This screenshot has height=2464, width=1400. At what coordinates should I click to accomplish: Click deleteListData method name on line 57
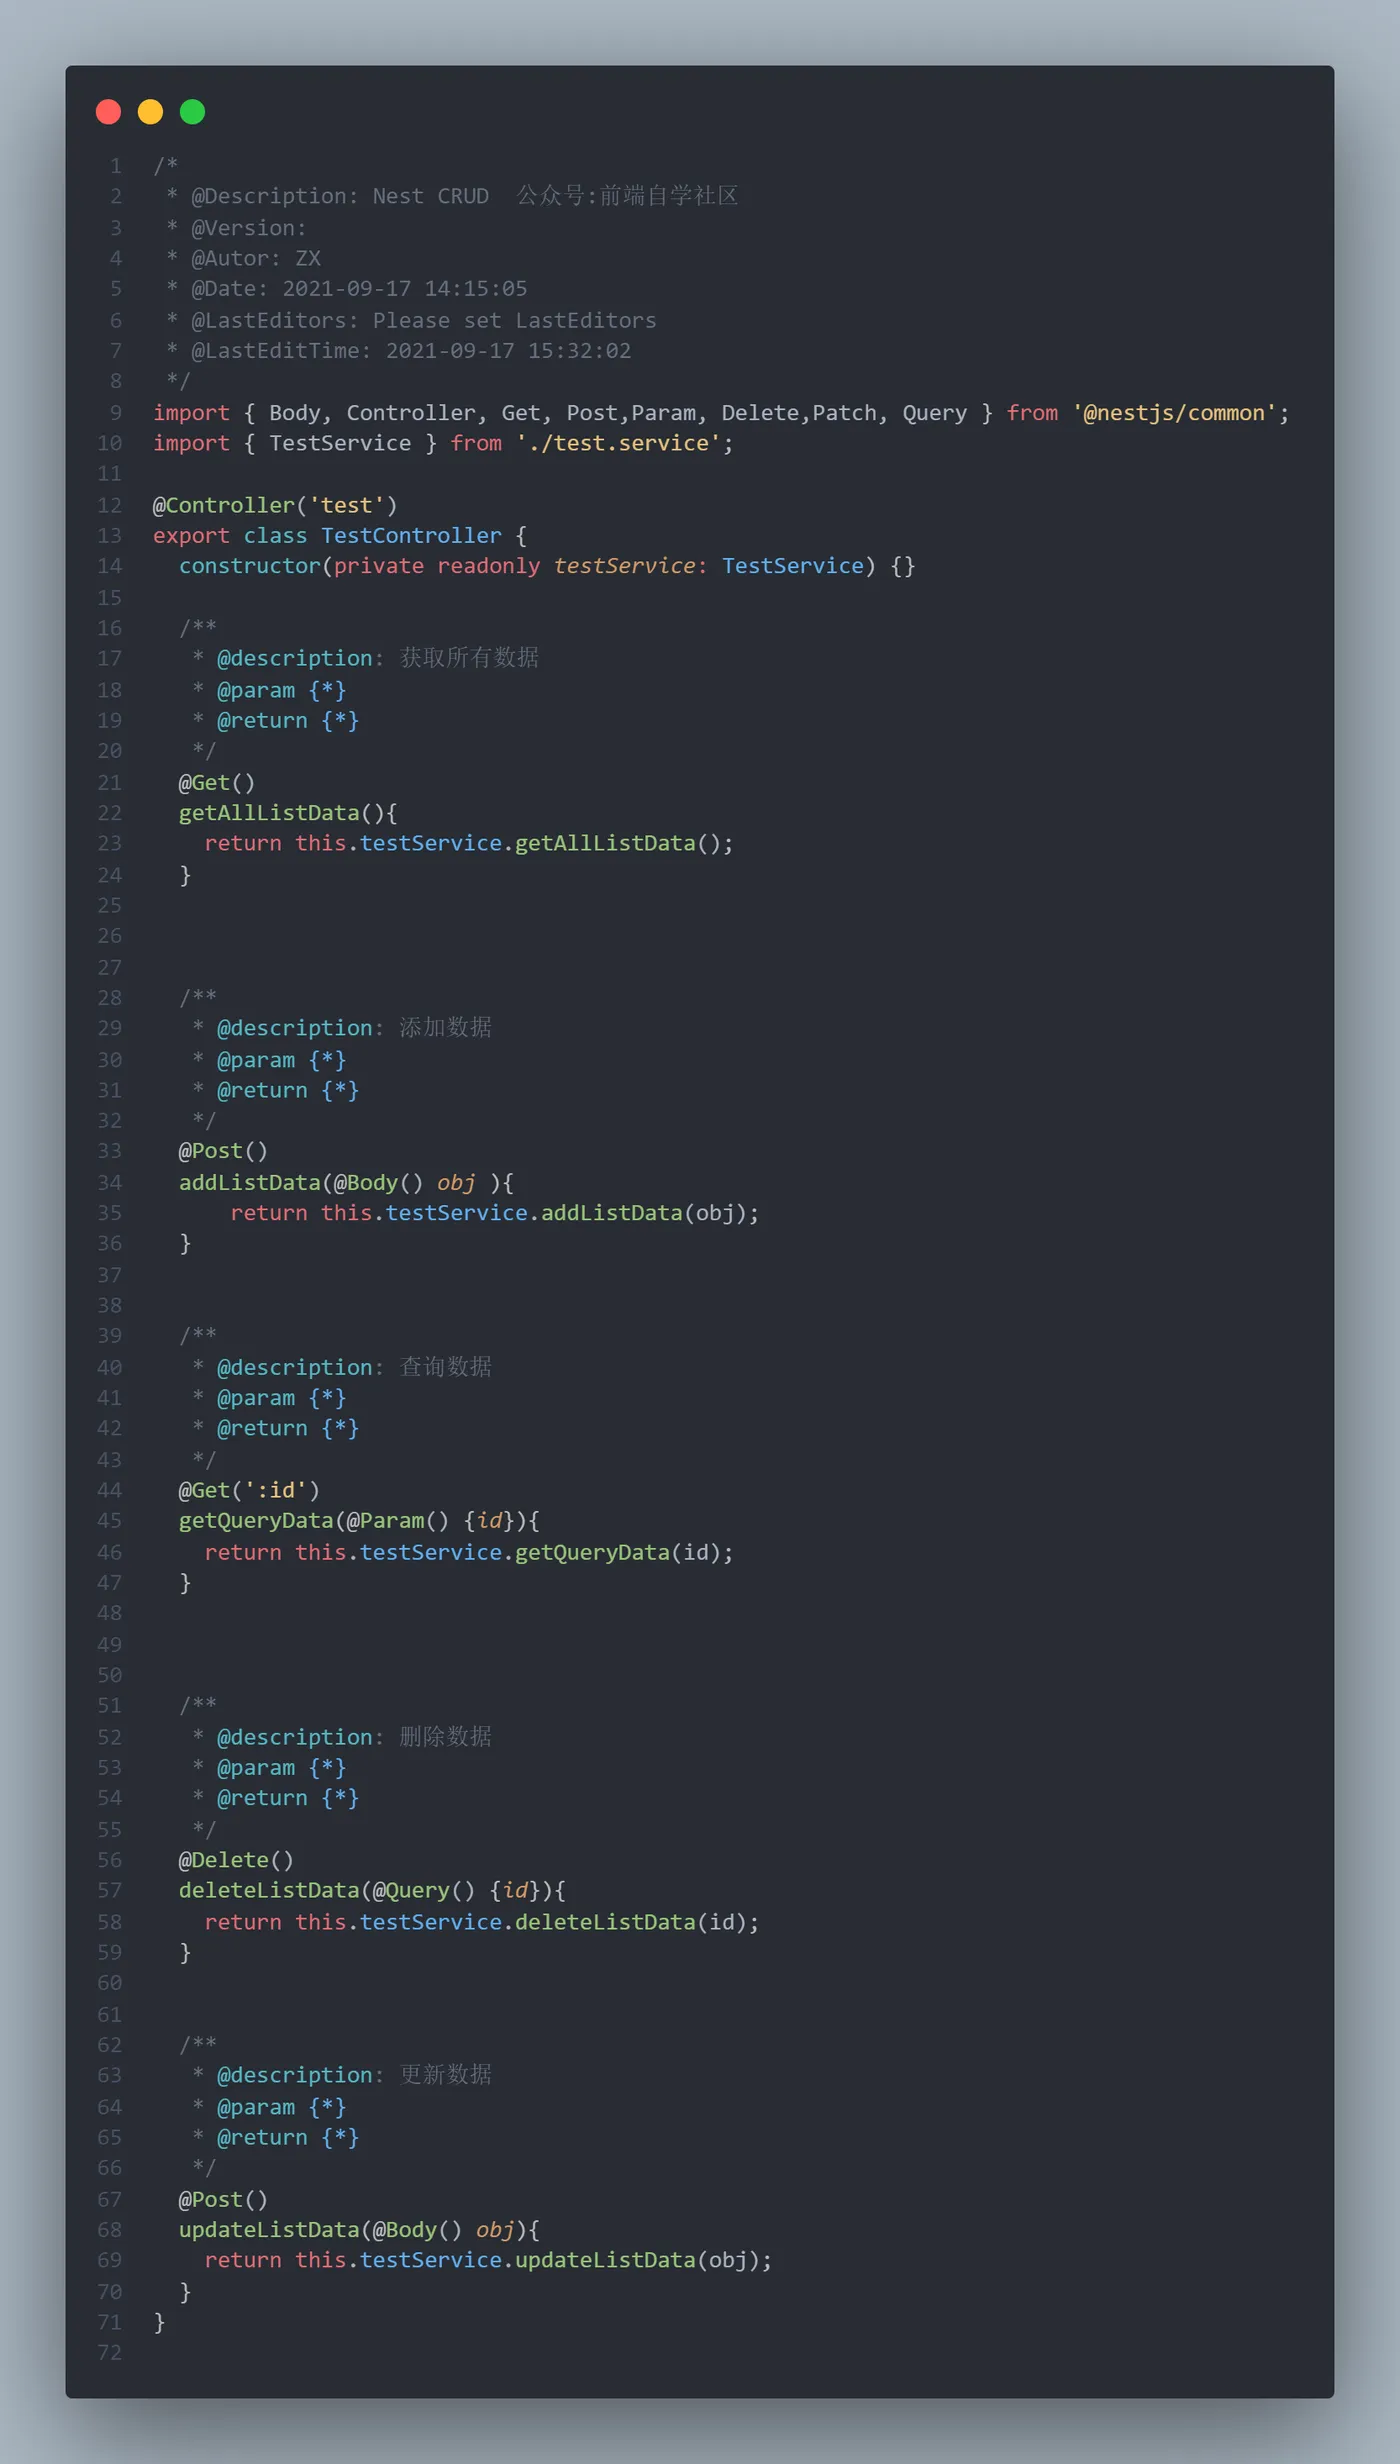(x=269, y=1890)
